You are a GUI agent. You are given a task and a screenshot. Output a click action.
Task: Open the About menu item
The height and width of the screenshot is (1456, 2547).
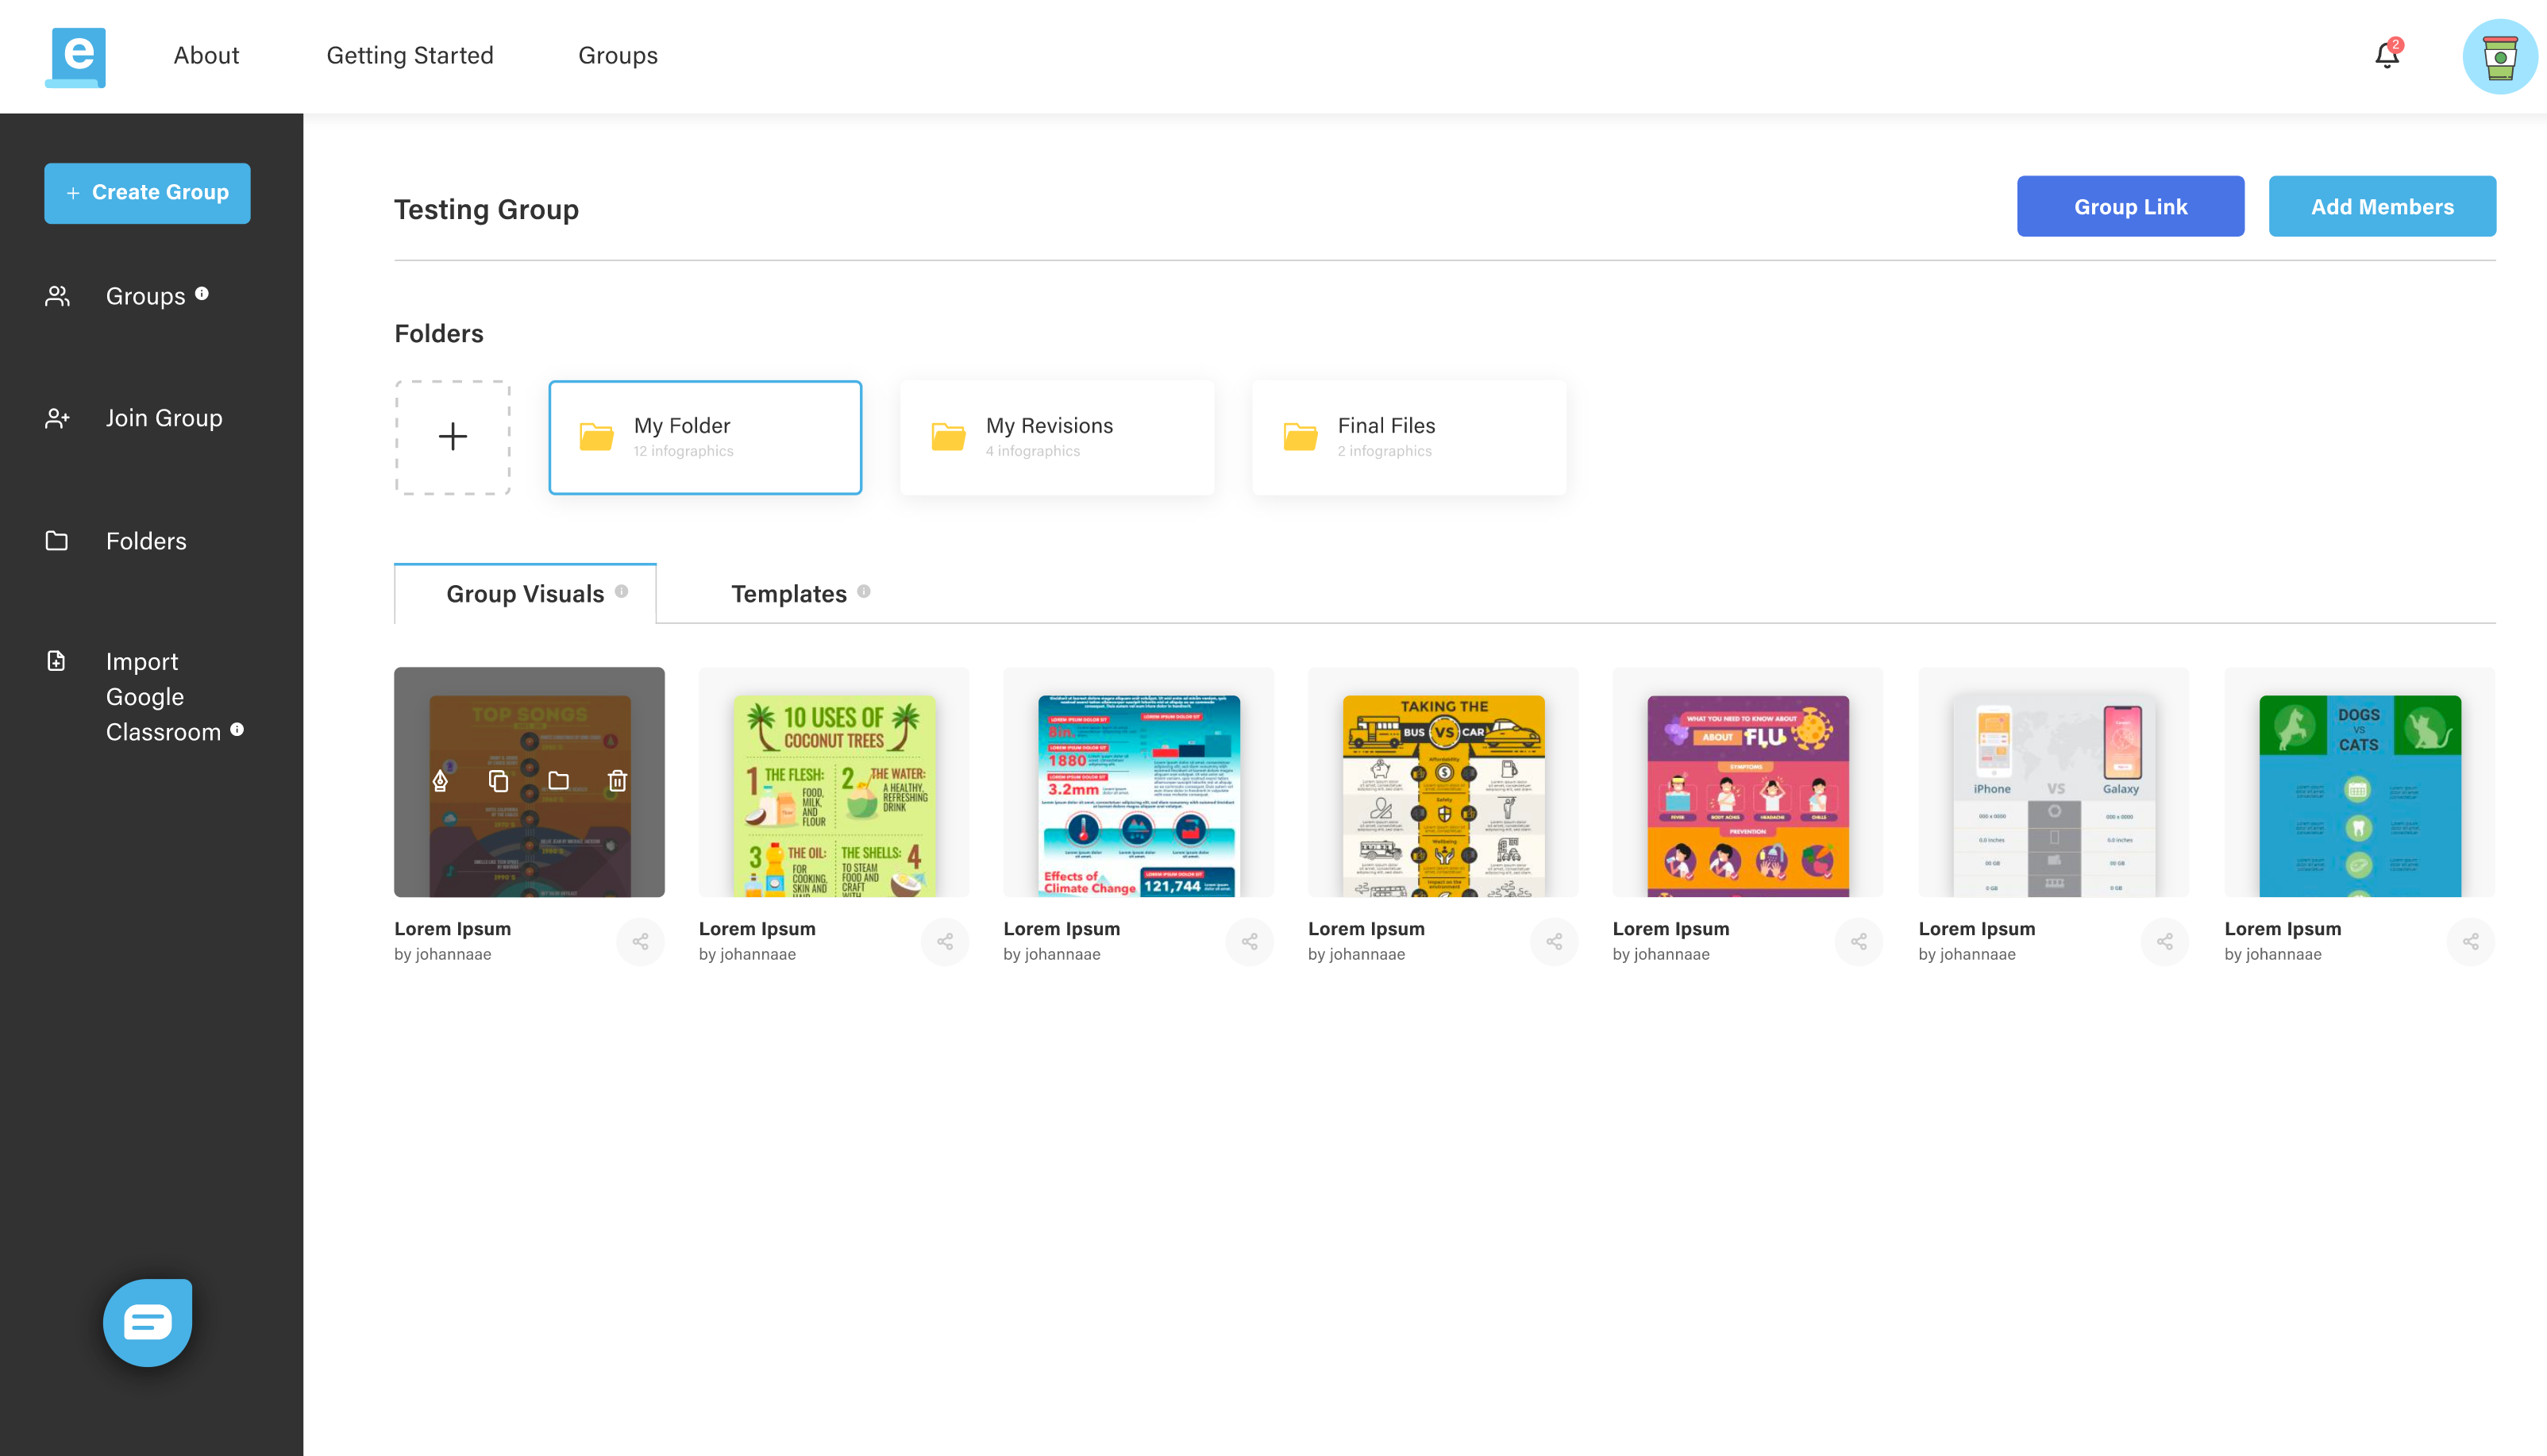(205, 55)
